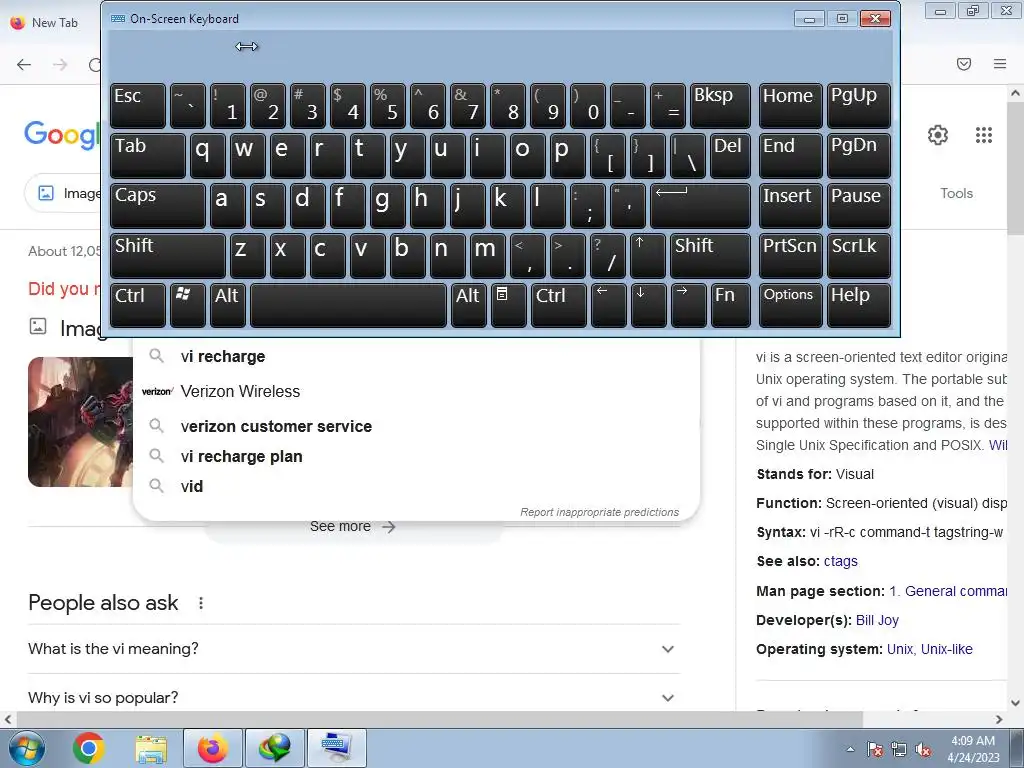Click the Esc key
Image resolution: width=1024 pixels, height=768 pixels.
click(138, 105)
